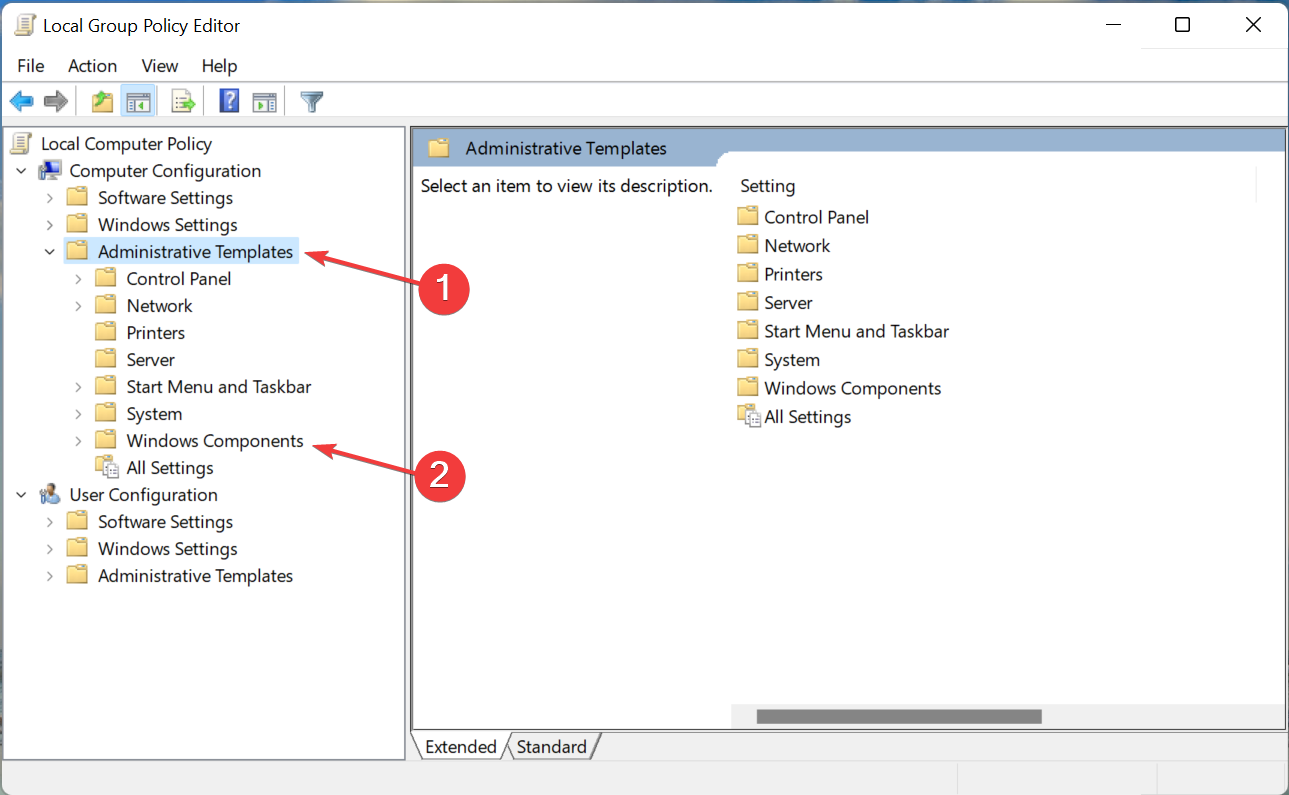Select the Computer Configuration tree node

[165, 171]
